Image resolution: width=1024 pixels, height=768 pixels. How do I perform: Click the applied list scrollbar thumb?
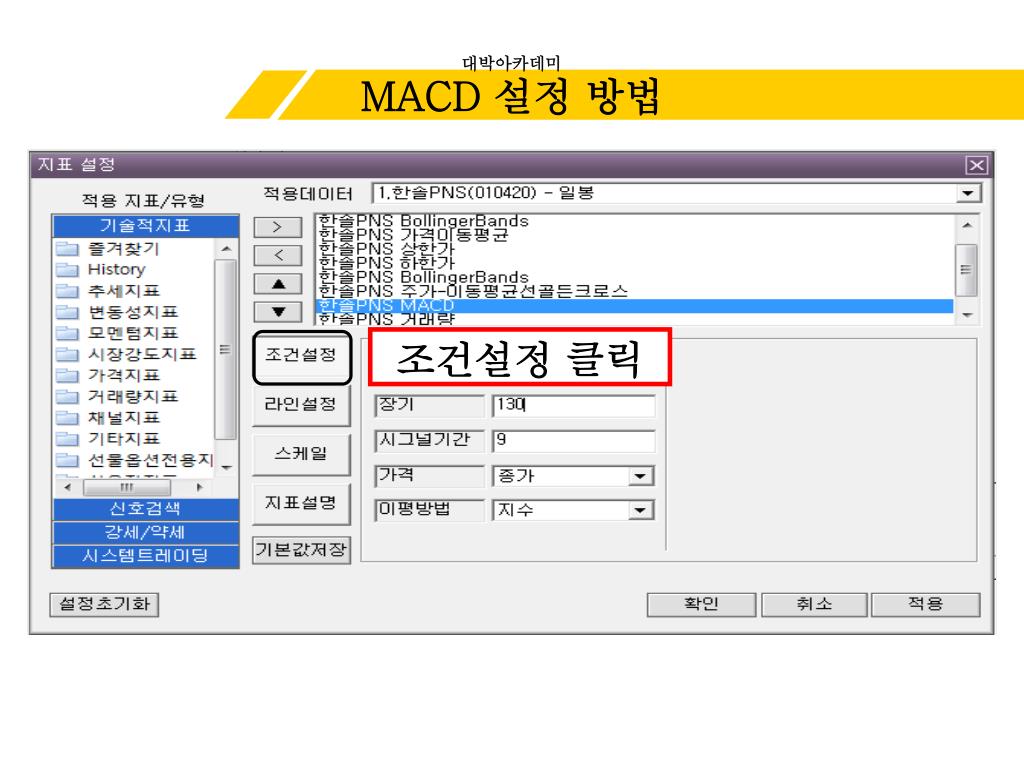point(967,270)
